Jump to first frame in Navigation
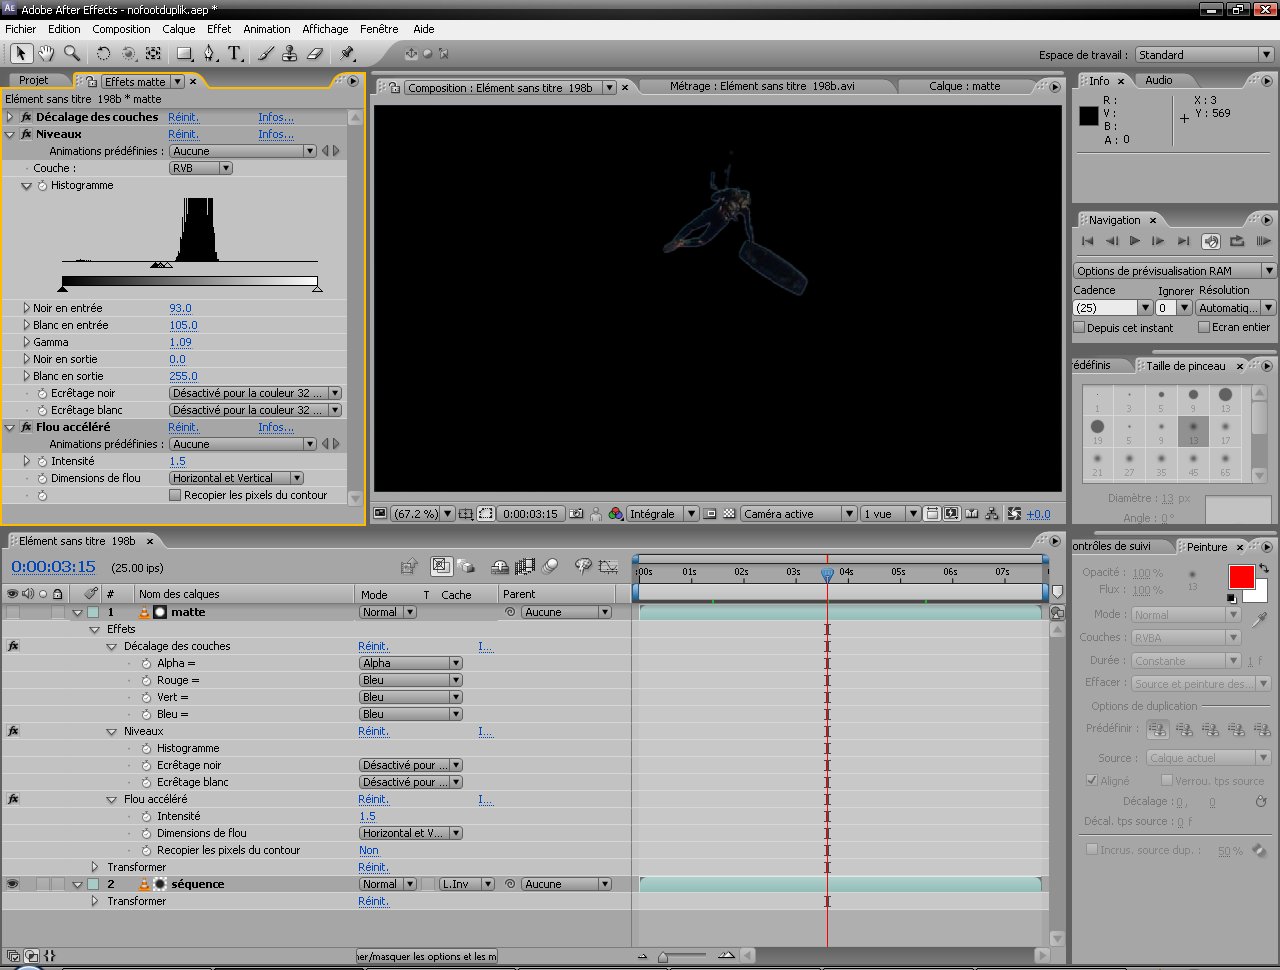Image resolution: width=1280 pixels, height=970 pixels. point(1088,241)
